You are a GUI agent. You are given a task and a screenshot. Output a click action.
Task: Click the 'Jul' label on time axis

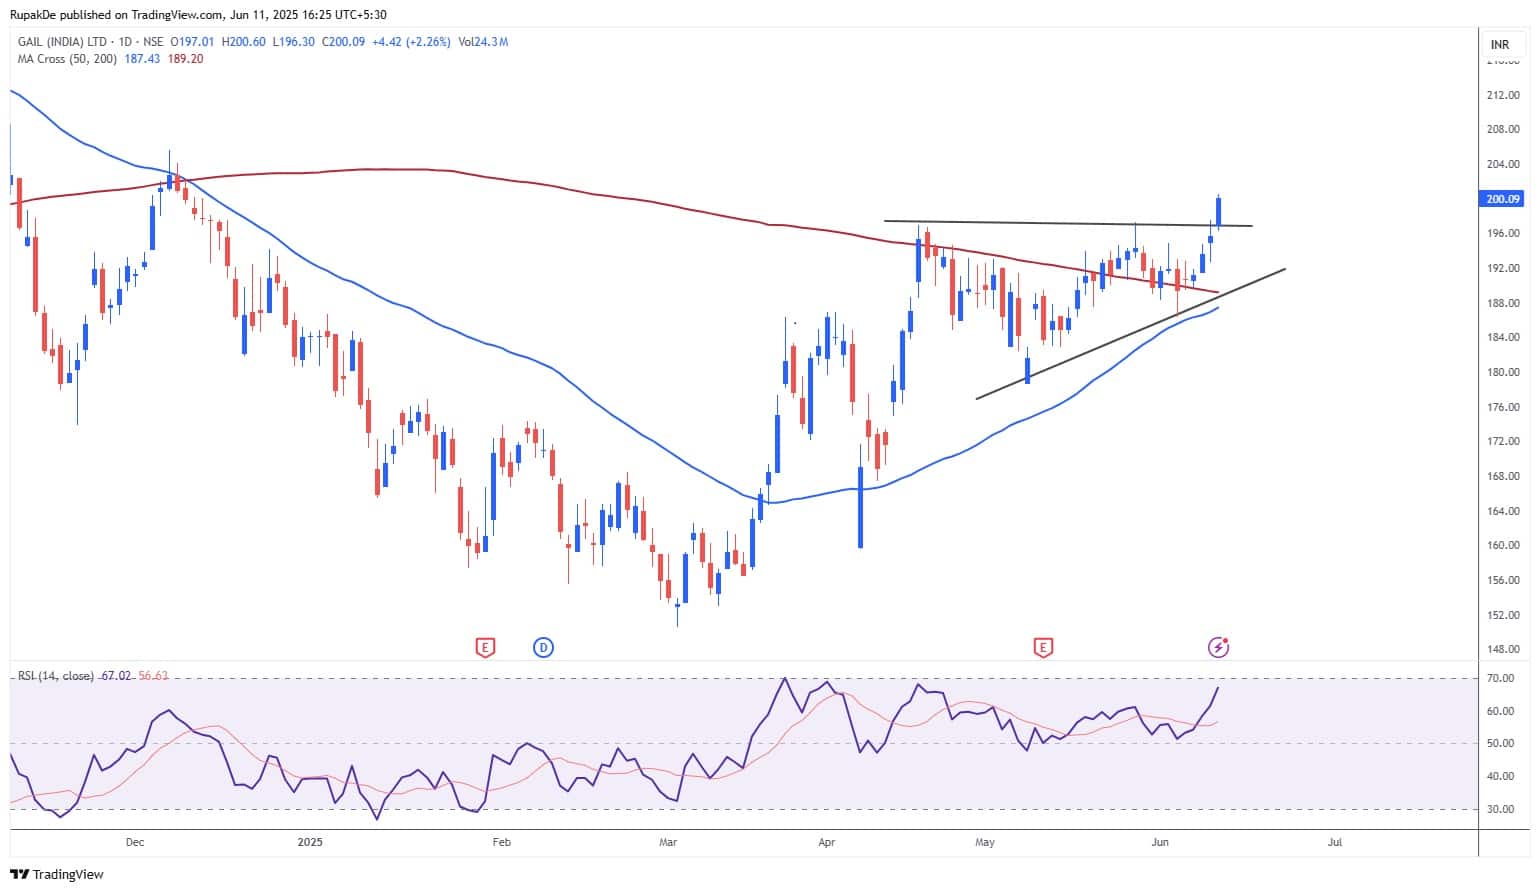[x=1334, y=842]
